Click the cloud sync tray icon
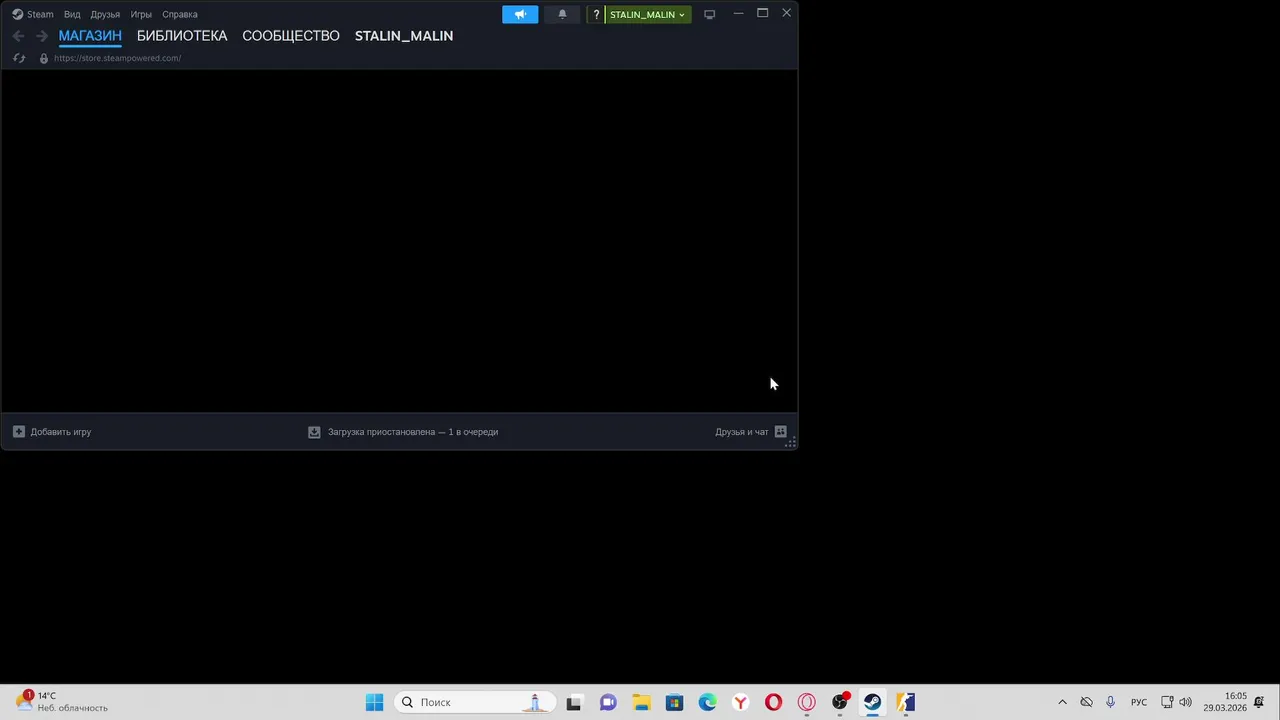This screenshot has height=720, width=1280. [1086, 702]
